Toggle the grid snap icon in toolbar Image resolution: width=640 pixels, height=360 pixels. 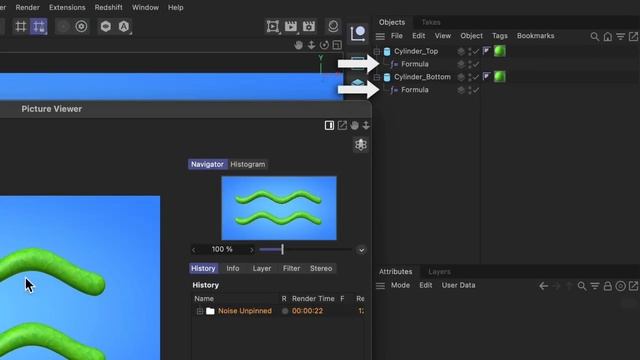20,27
